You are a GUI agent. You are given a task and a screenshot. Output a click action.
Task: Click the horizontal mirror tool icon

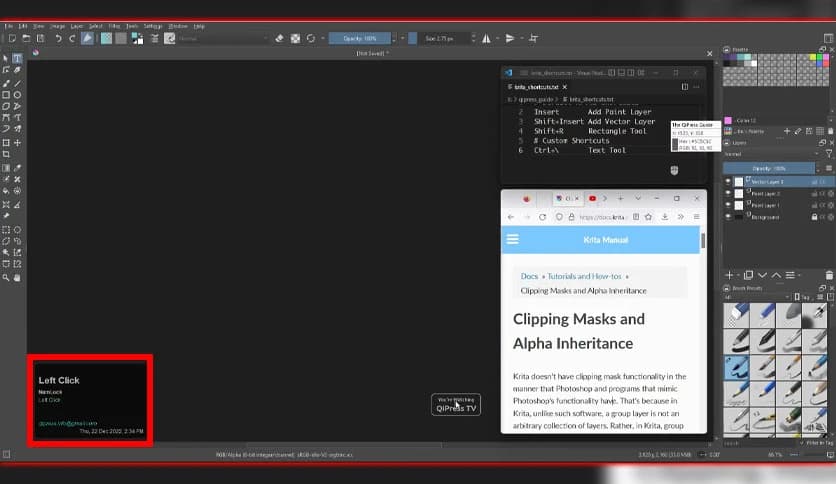[487, 38]
